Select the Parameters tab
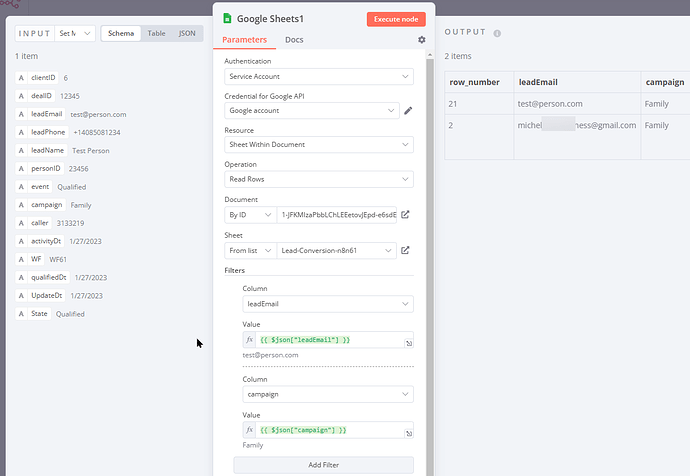The height and width of the screenshot is (476, 690). [x=245, y=40]
